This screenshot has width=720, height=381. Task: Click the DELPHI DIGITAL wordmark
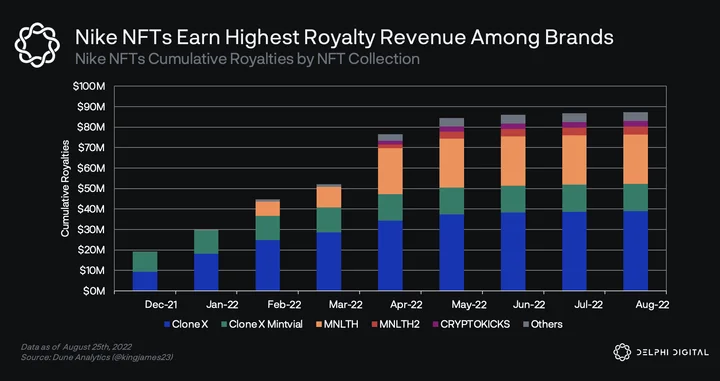pos(672,353)
